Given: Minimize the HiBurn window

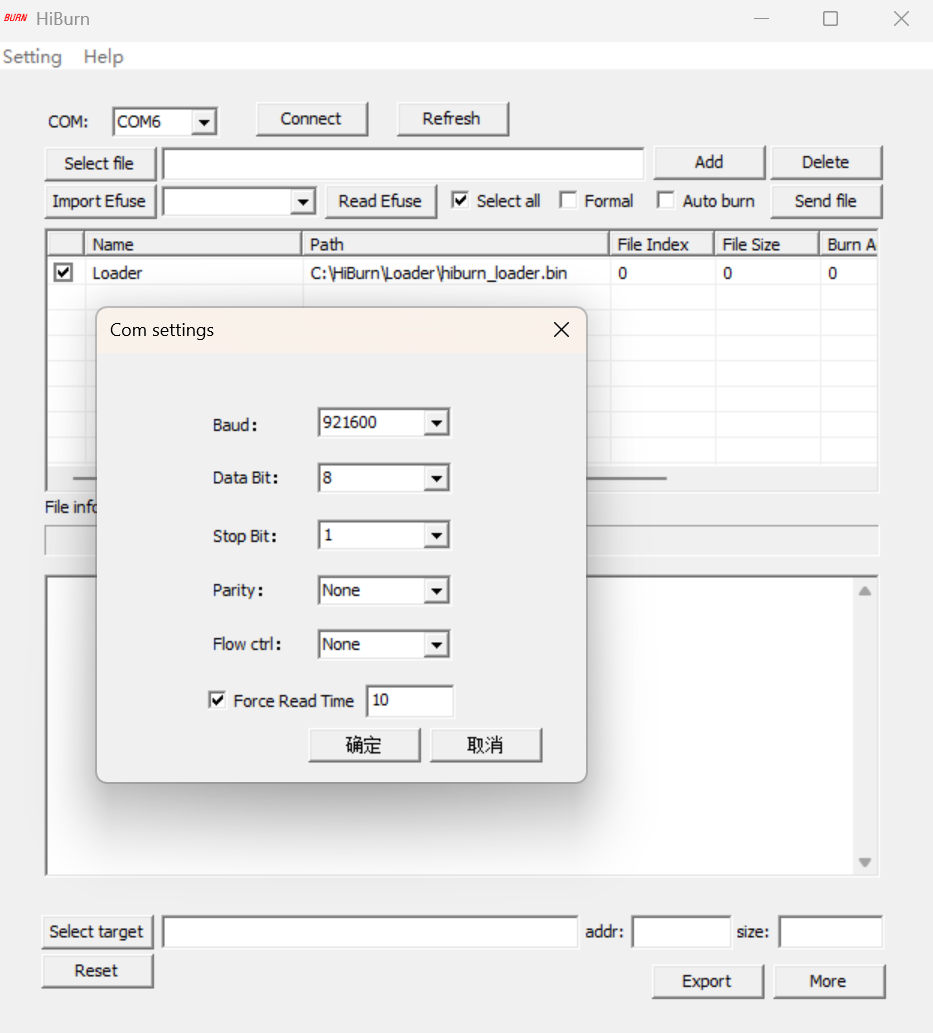Looking at the screenshot, I should [x=761, y=18].
